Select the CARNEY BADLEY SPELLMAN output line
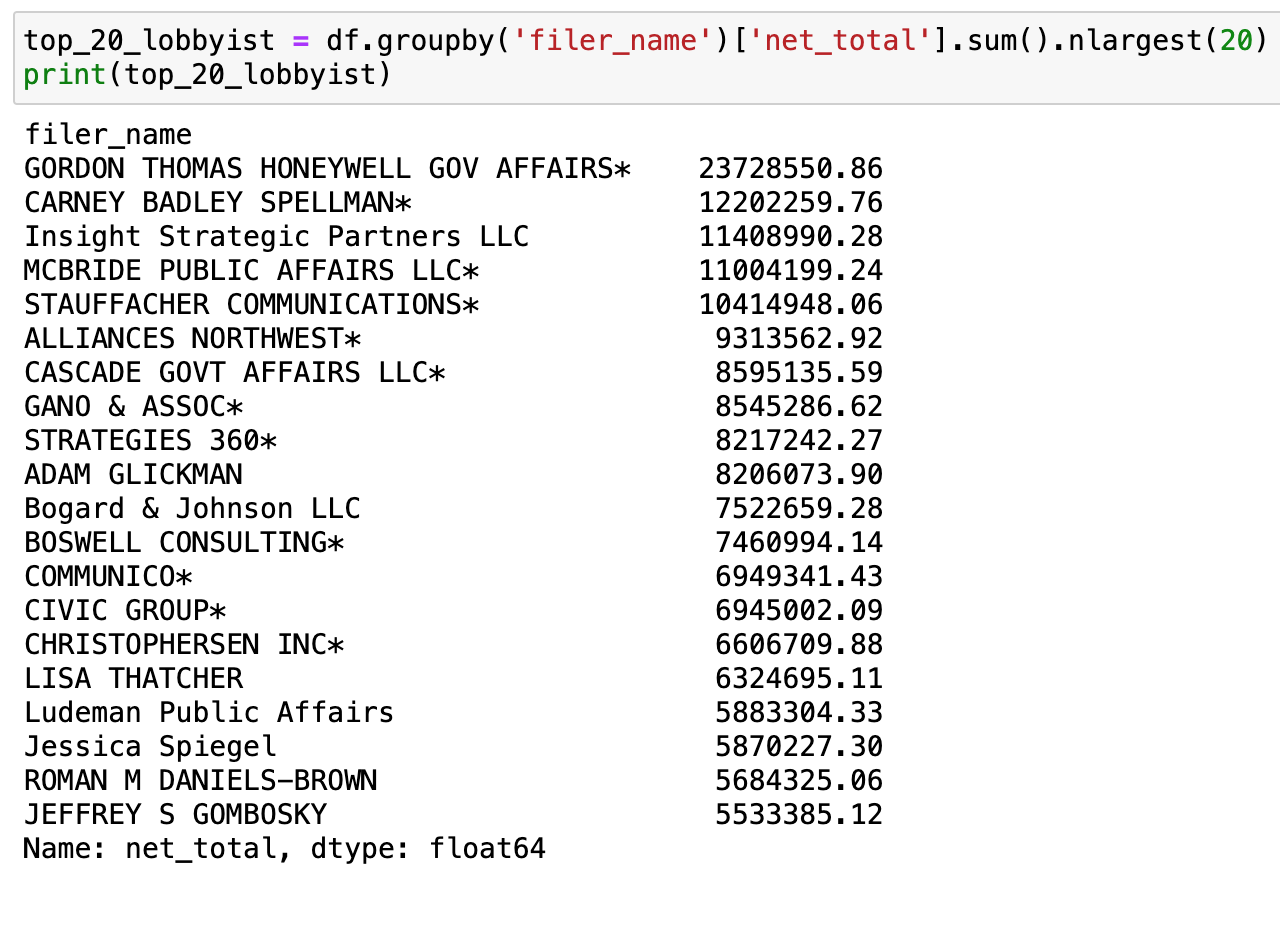 coord(217,203)
